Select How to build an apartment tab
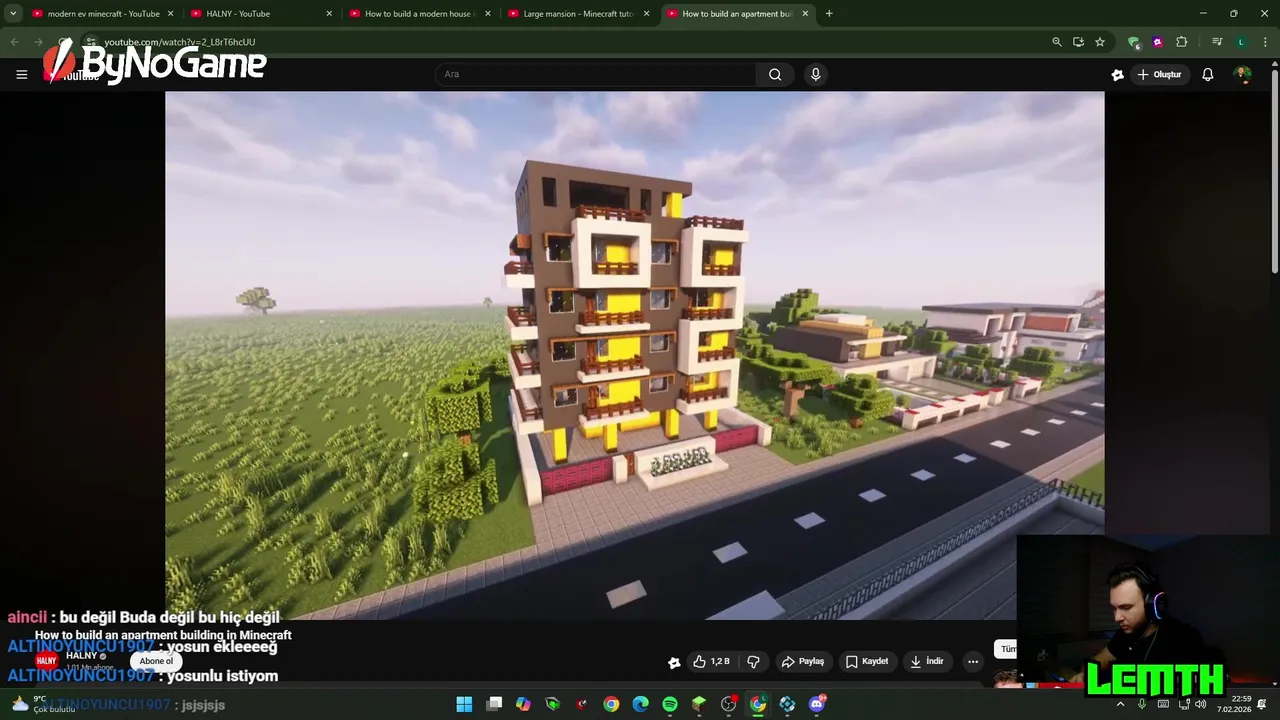 click(x=736, y=14)
